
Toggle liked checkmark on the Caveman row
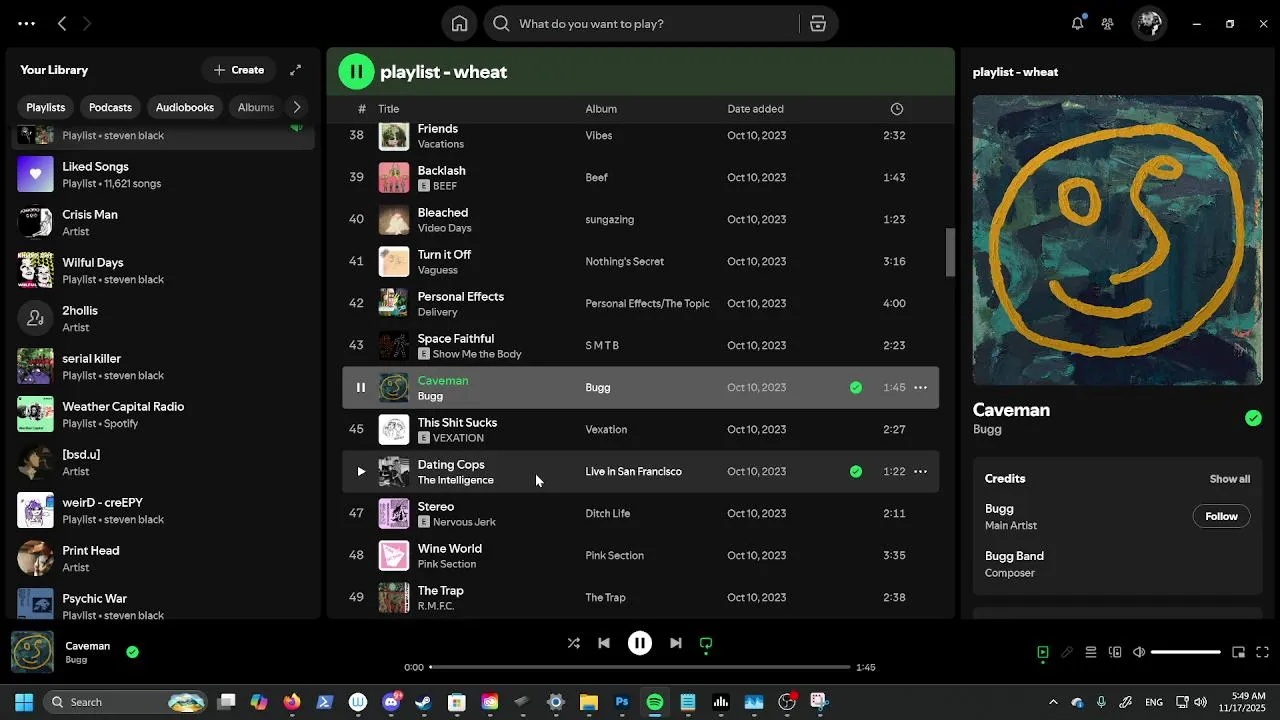click(x=856, y=388)
